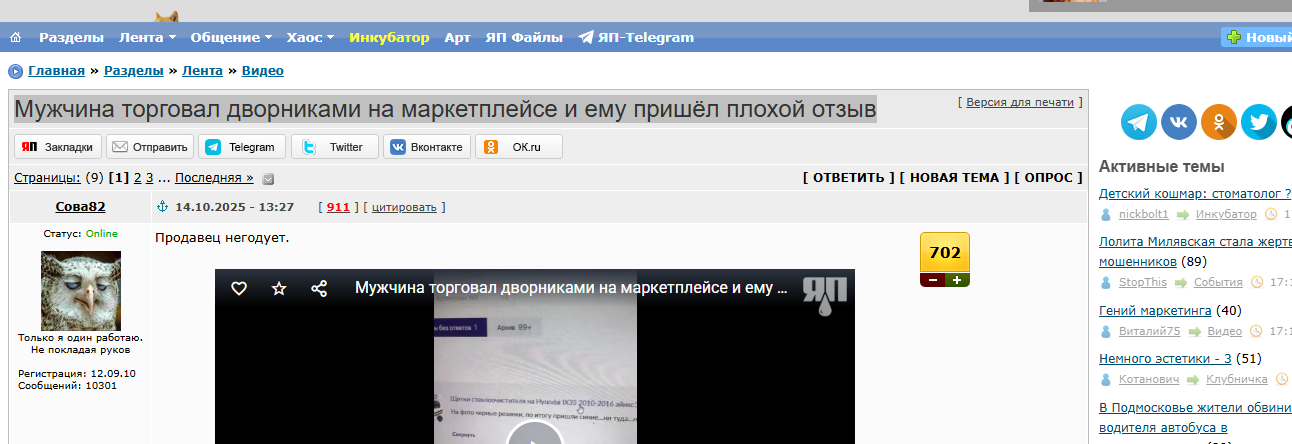
Task: Share via Twitter button
Action: tap(335, 147)
